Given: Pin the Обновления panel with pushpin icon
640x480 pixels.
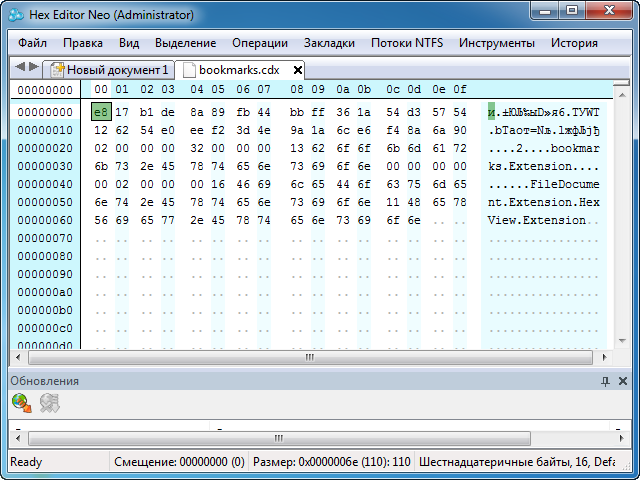Looking at the screenshot, I should [605, 381].
